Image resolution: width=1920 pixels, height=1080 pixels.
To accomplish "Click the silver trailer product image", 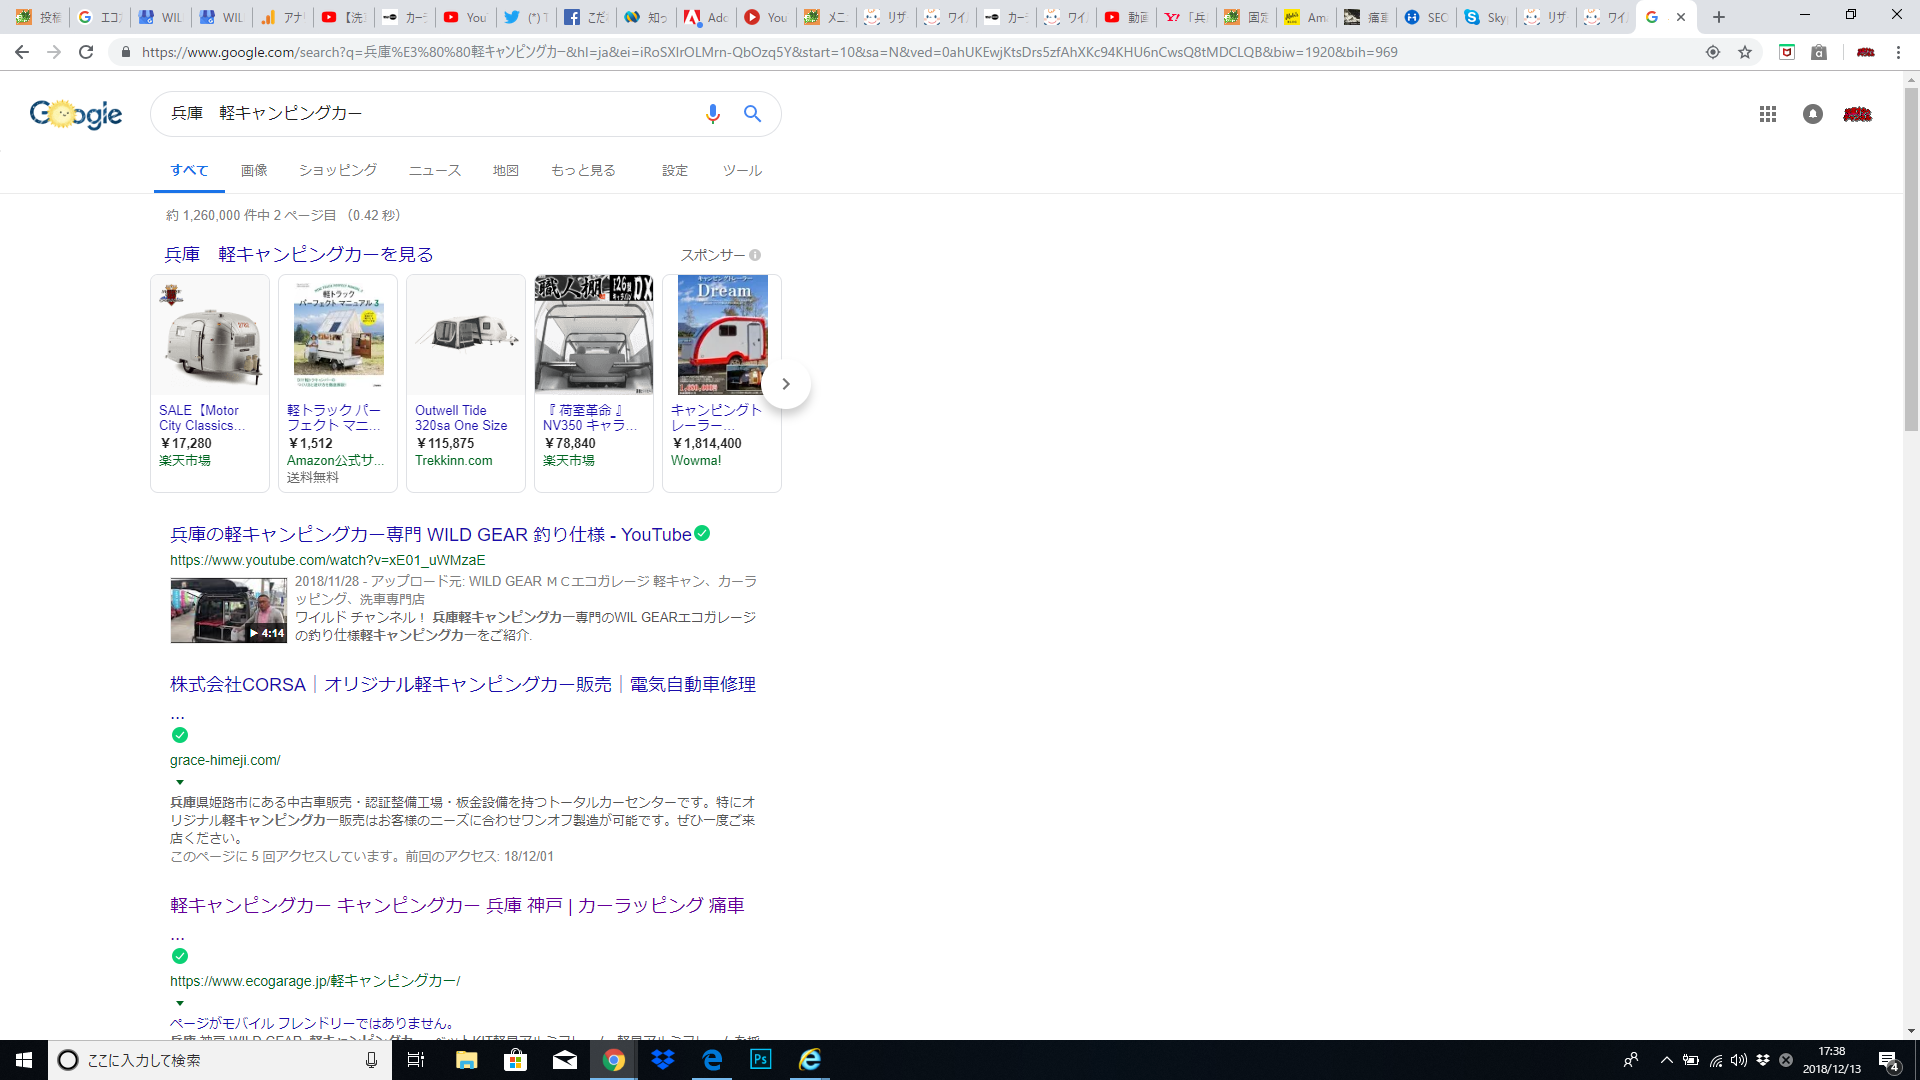I will click(210, 335).
